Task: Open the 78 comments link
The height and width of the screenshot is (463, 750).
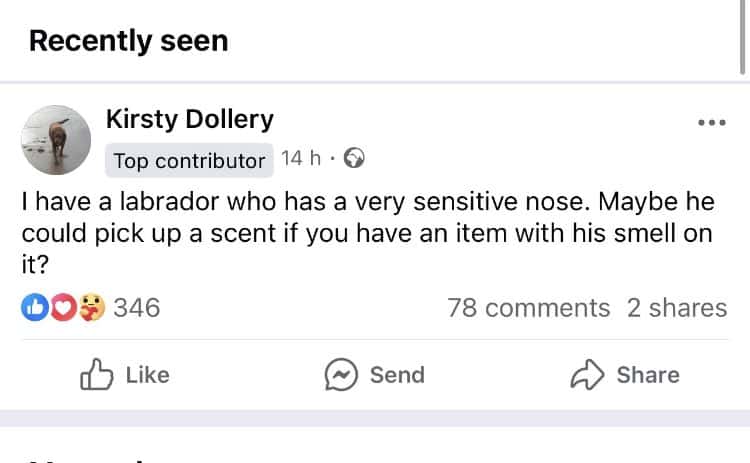Action: [529, 308]
